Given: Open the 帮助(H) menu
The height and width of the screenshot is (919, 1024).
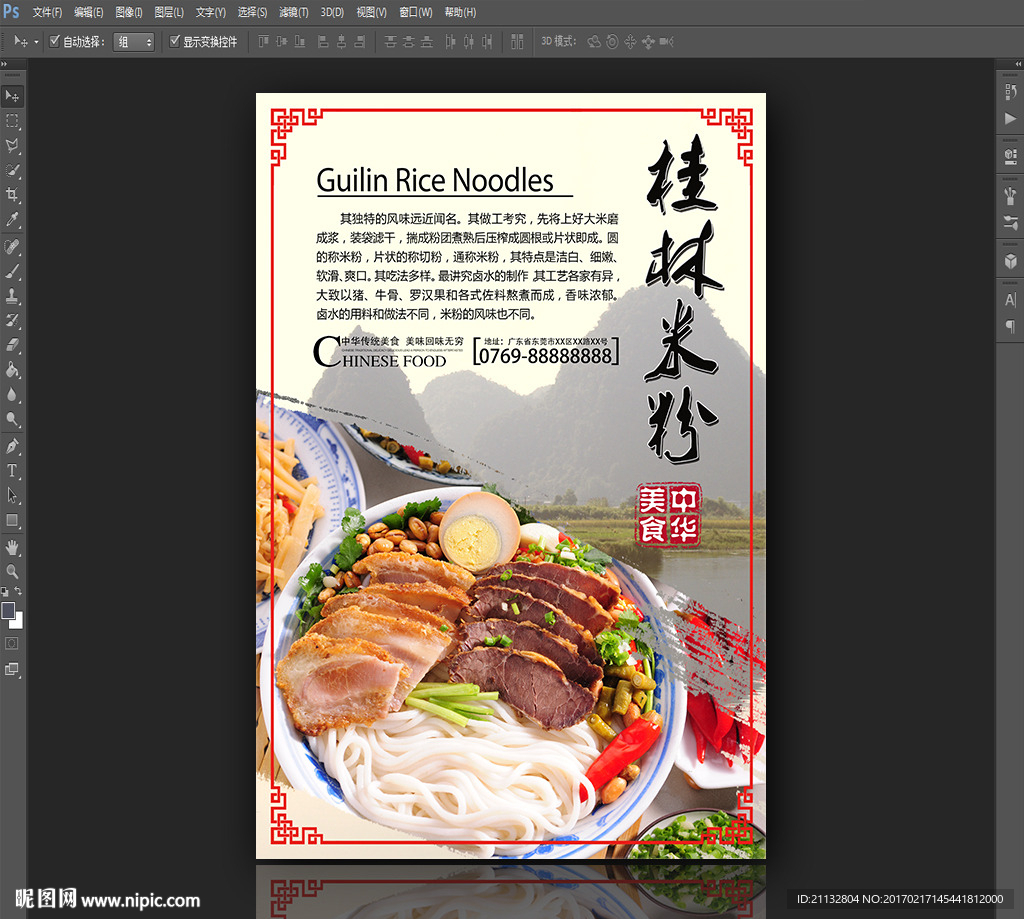Looking at the screenshot, I should pyautogui.click(x=460, y=12).
